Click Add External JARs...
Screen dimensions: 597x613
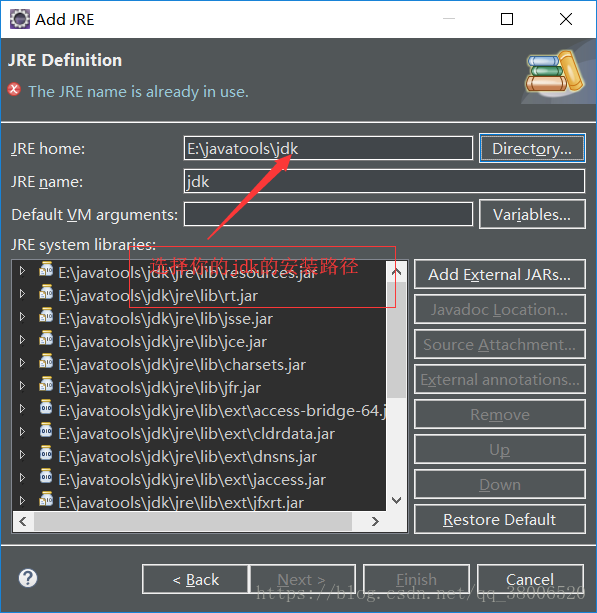(500, 274)
